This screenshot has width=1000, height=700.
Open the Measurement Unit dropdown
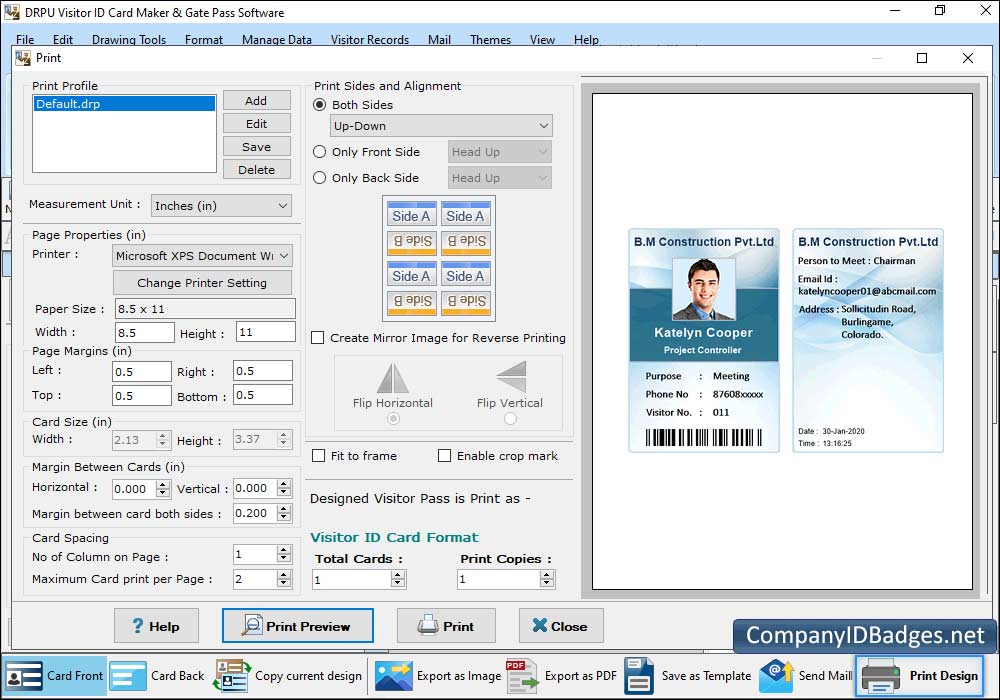(x=221, y=205)
